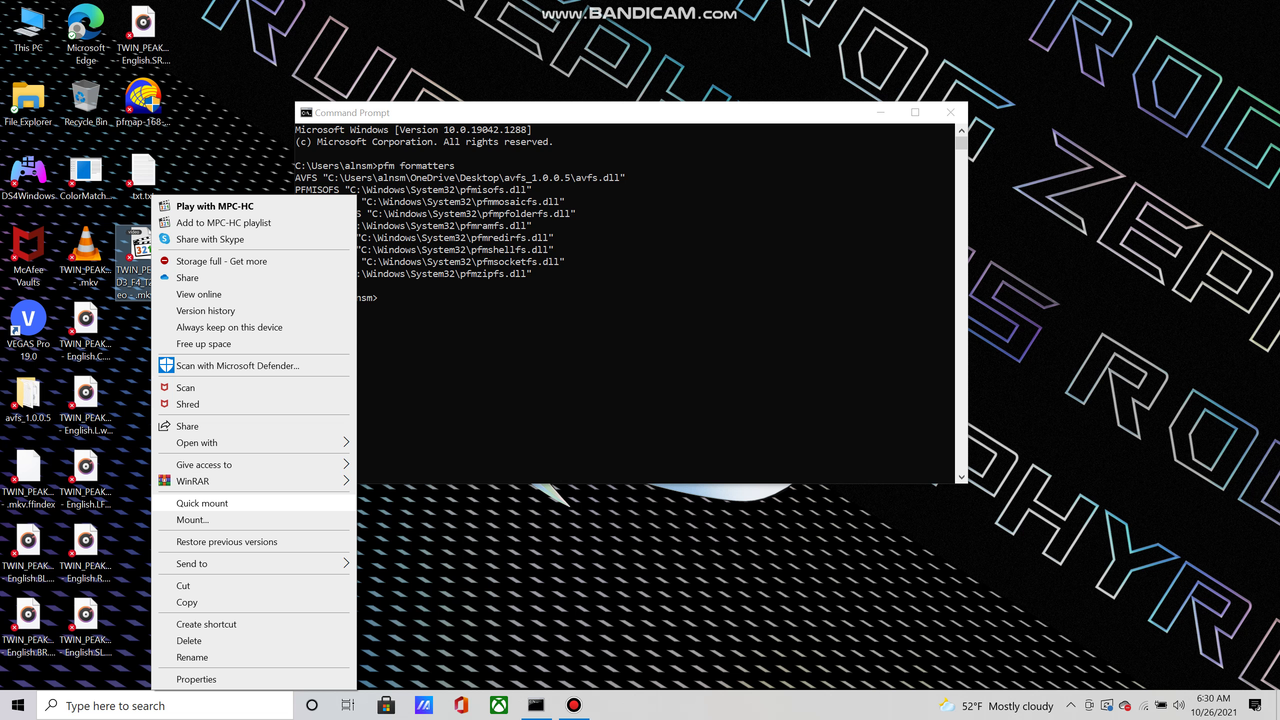The width and height of the screenshot is (1280, 720).
Task: Choose Free up space
Action: tap(254, 344)
